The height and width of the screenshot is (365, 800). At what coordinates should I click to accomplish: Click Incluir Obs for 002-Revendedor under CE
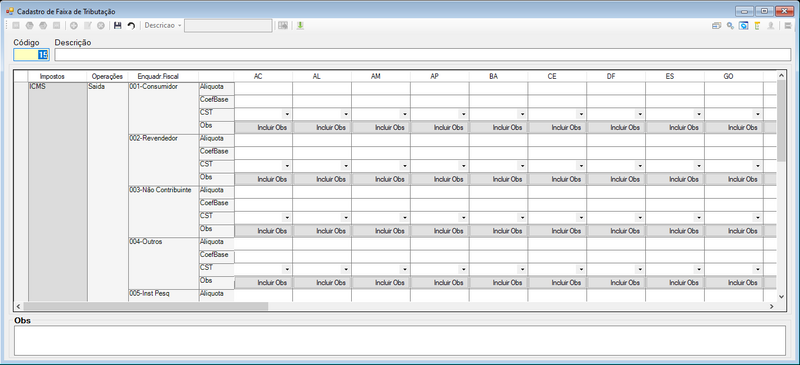coord(557,179)
